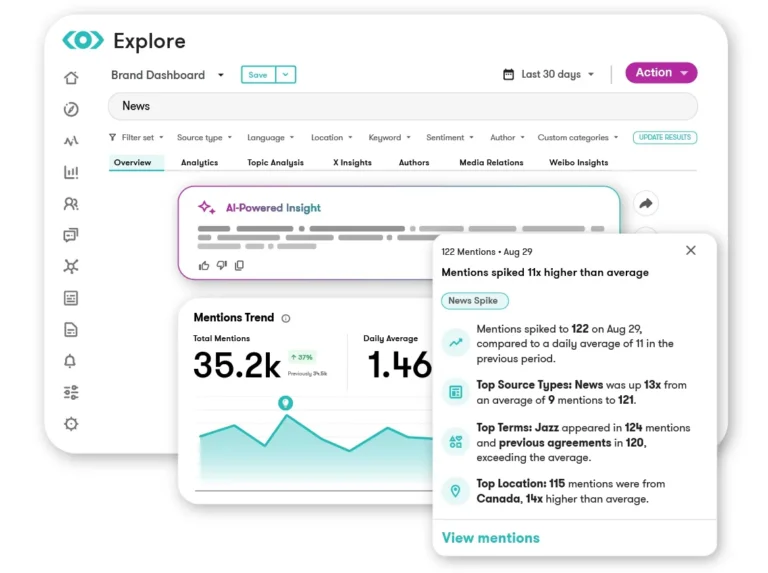Viewport: 768px width, 573px height.
Task: Open the Filter set dropdown
Action: 136,138
